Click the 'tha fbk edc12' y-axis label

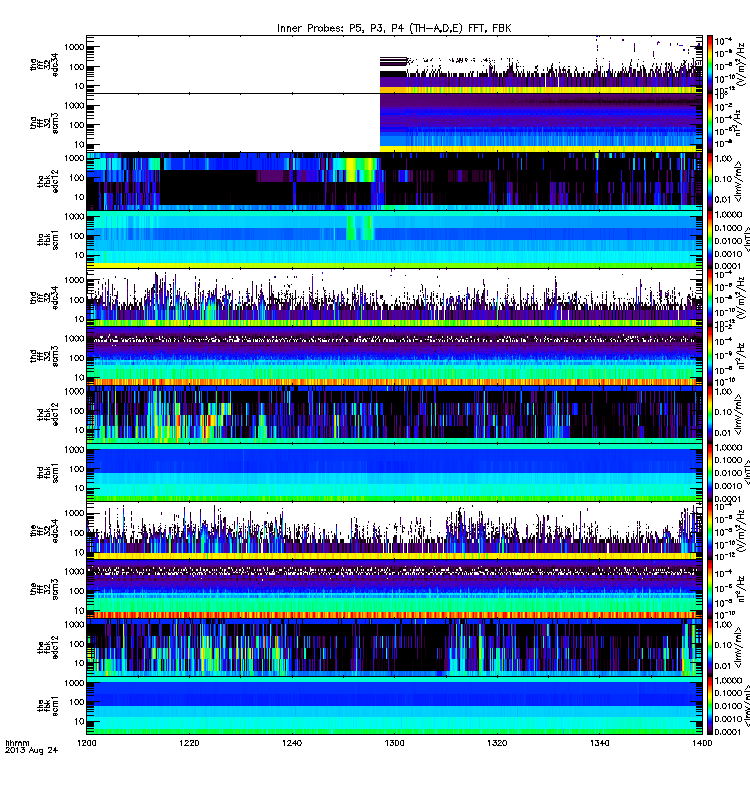tap(48, 181)
